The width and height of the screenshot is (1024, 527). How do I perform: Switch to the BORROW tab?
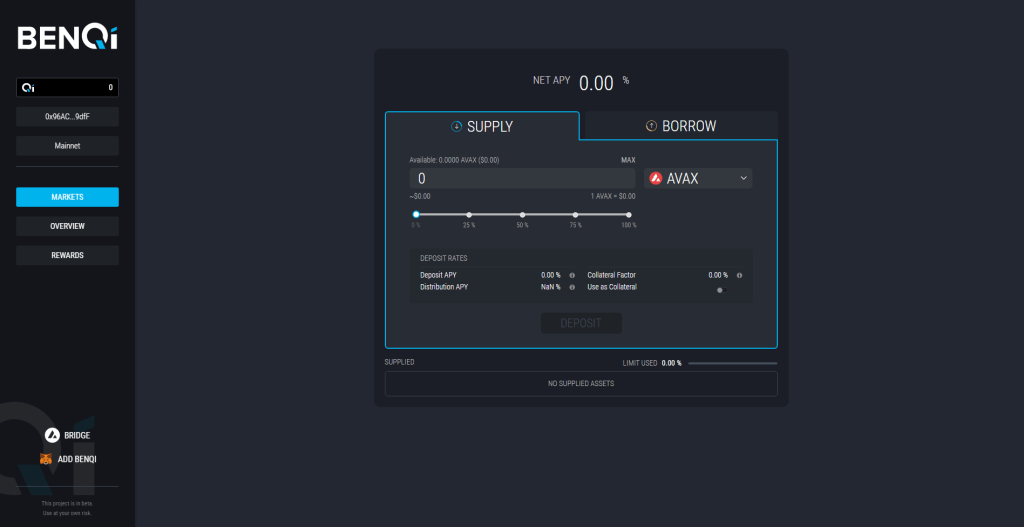point(681,126)
